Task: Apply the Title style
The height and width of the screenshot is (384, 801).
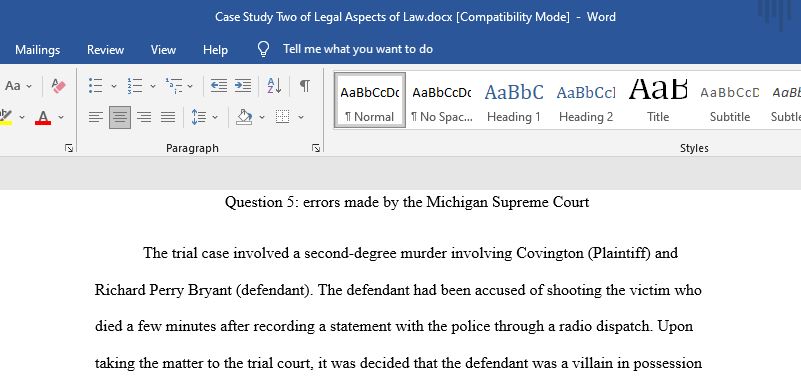Action: coord(658,100)
